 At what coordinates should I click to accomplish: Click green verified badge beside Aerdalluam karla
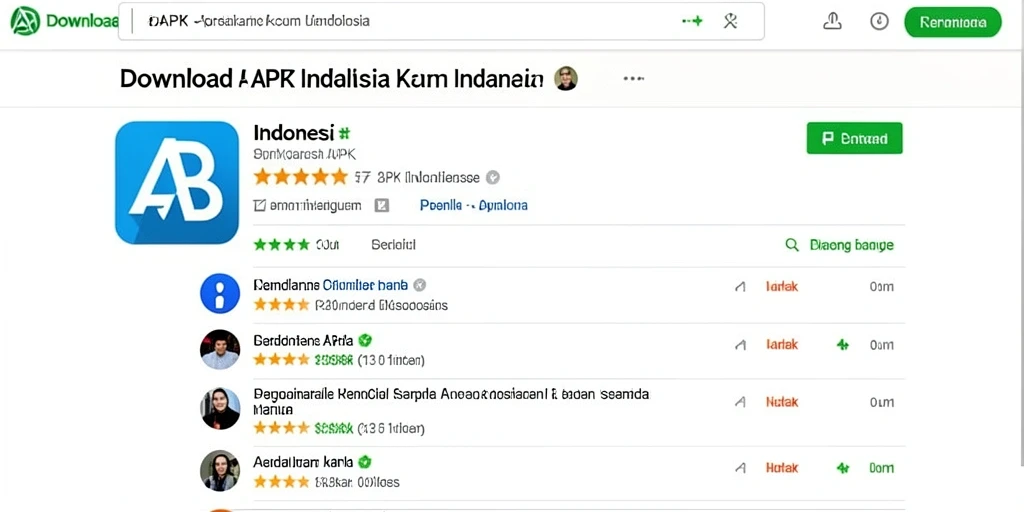(x=365, y=462)
